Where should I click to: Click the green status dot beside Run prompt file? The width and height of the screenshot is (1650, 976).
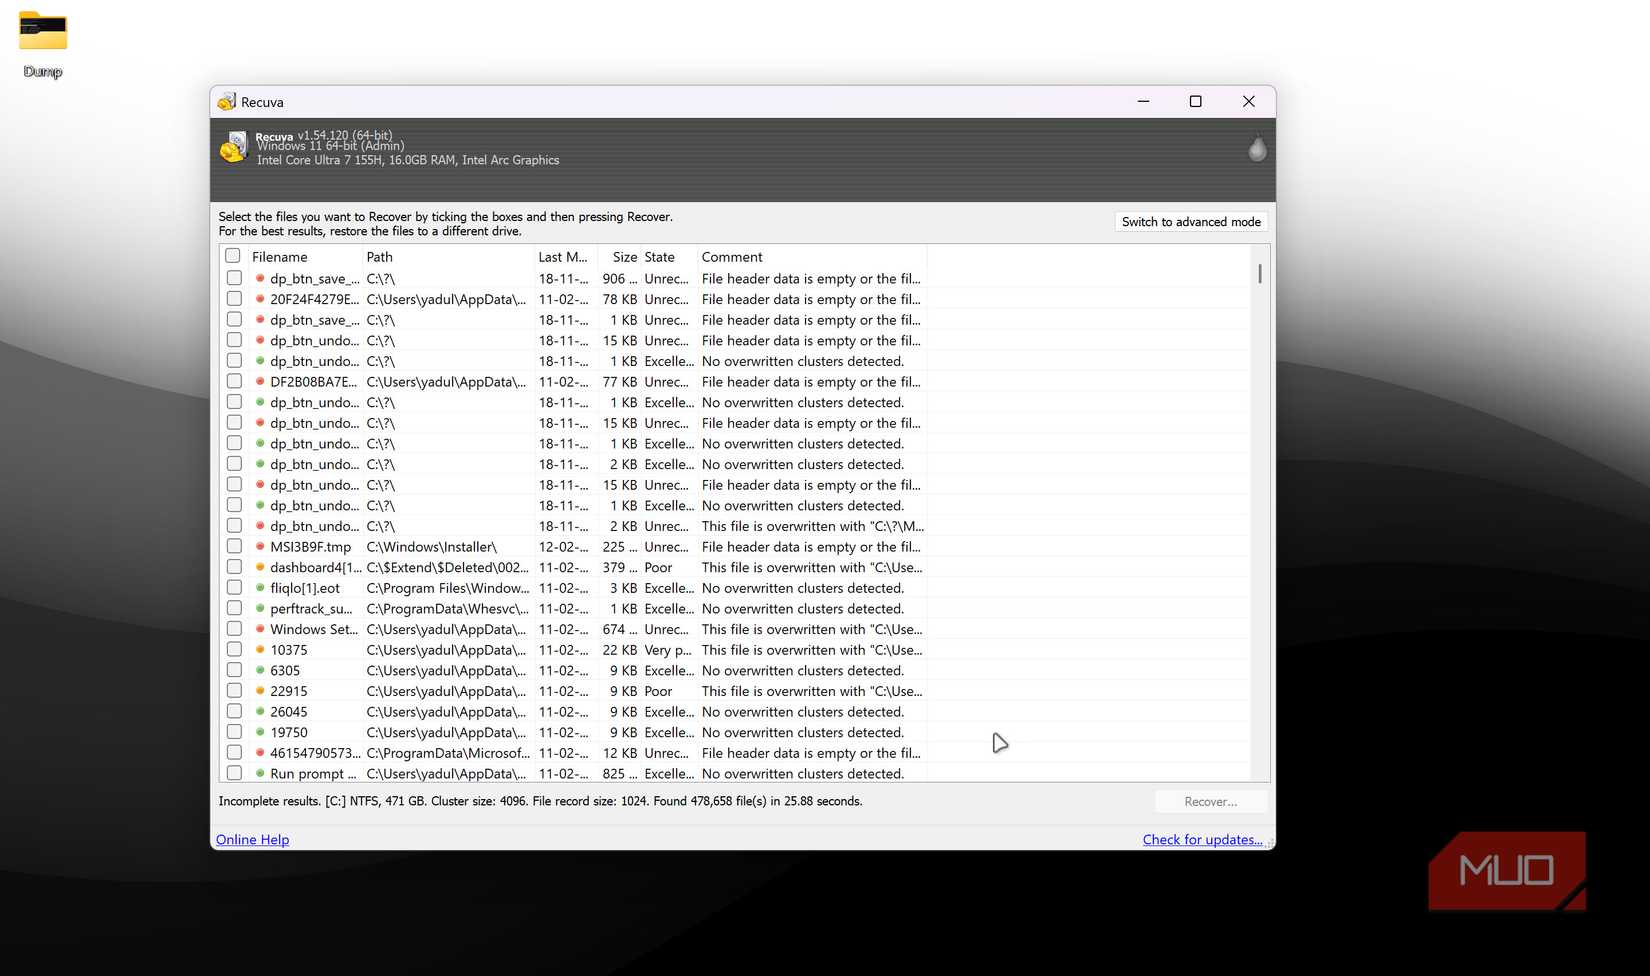pyautogui.click(x=260, y=774)
